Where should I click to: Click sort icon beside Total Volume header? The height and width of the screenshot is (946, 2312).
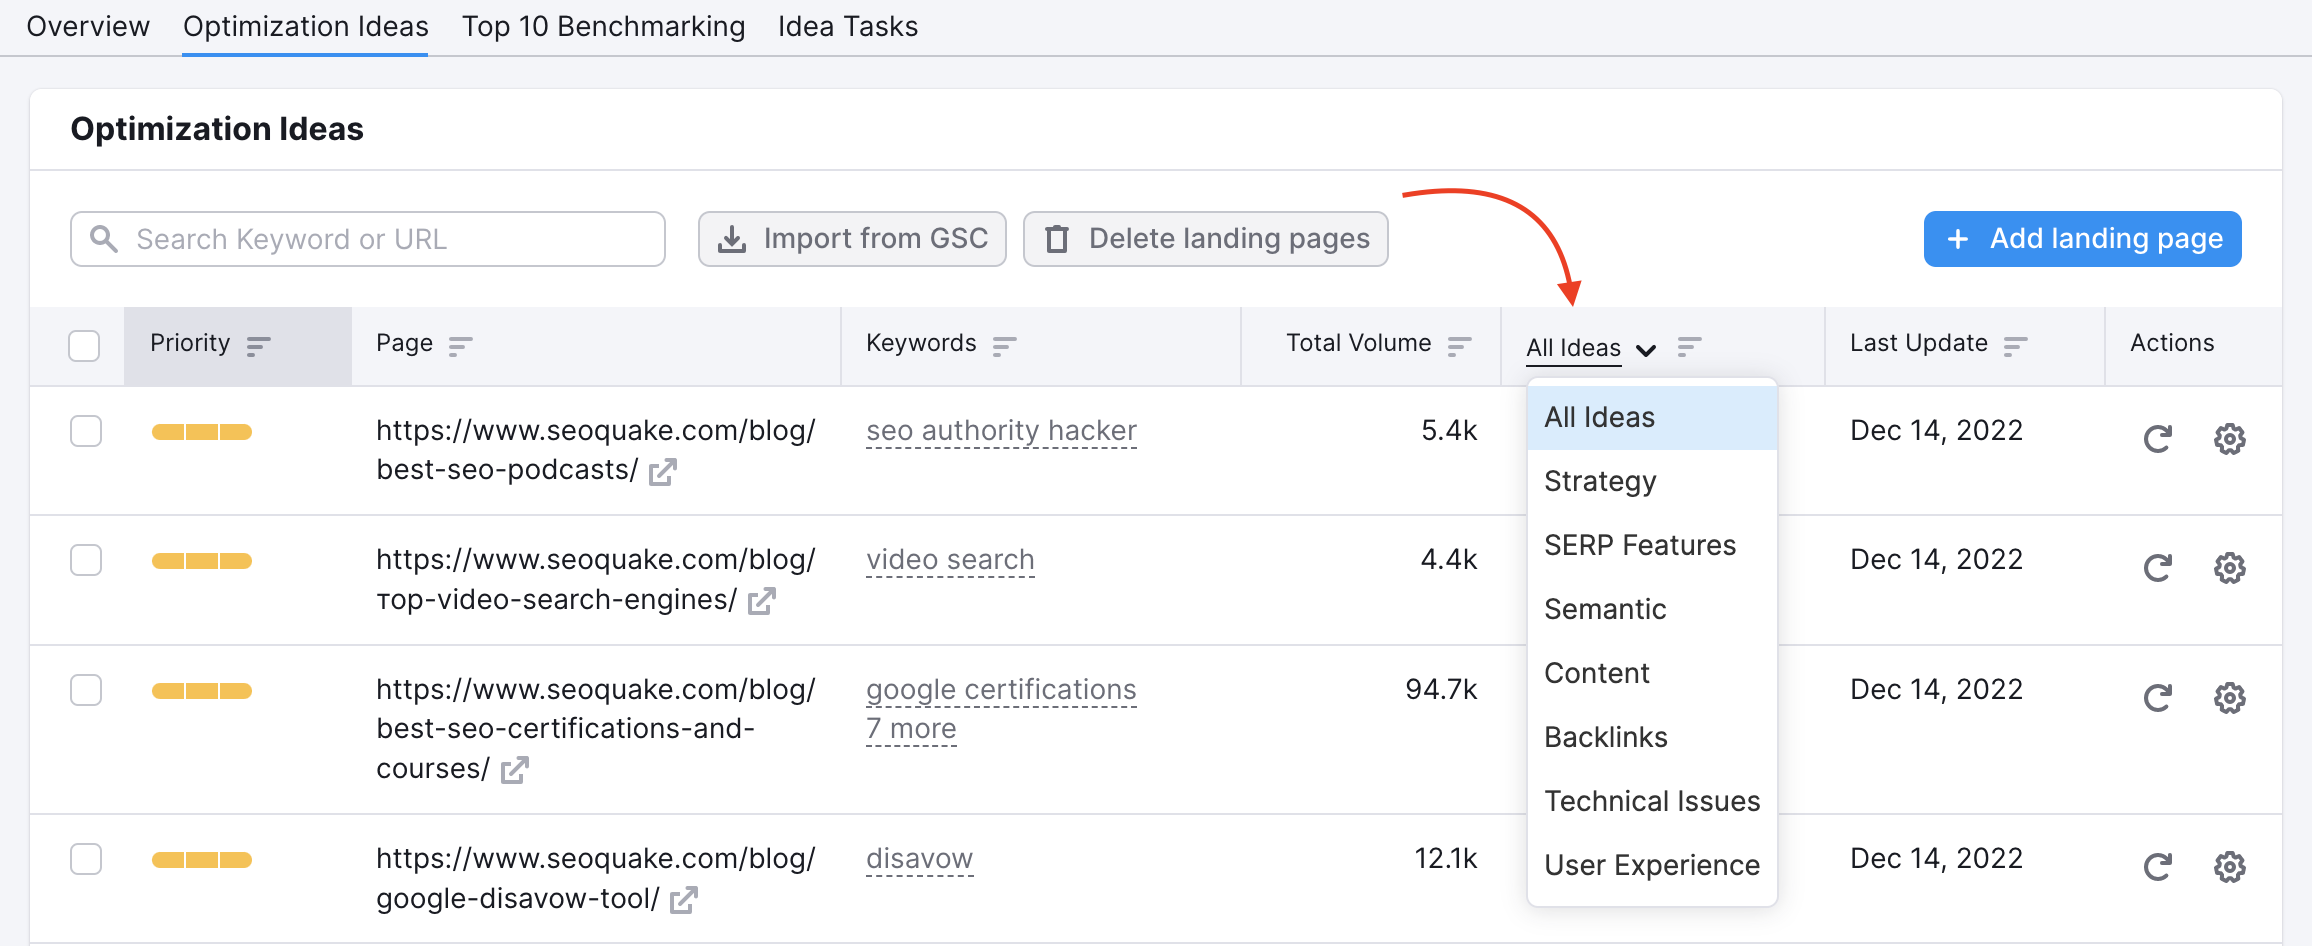coord(1459,346)
